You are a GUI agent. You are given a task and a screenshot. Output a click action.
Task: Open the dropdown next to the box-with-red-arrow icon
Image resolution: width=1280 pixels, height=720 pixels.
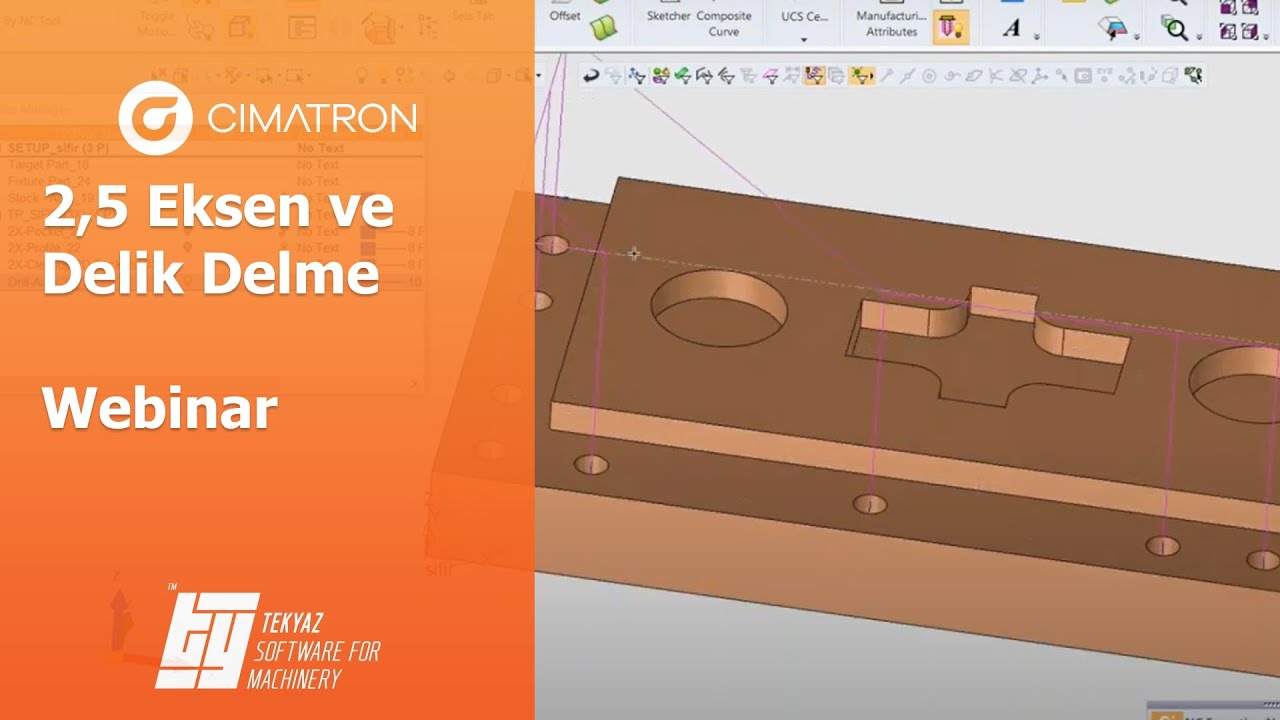coord(1137,37)
